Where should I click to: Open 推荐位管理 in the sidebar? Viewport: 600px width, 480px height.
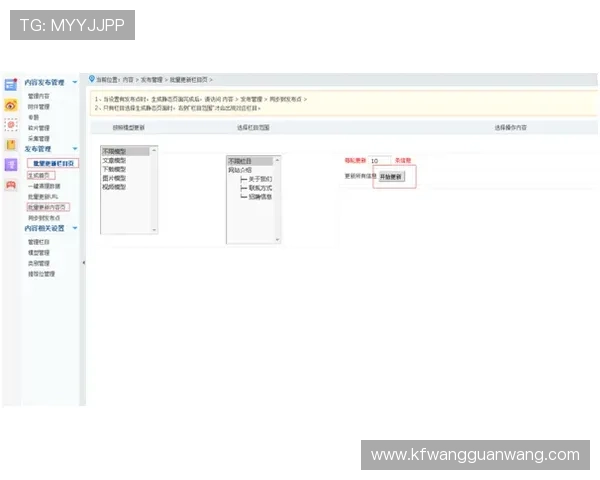[41, 274]
